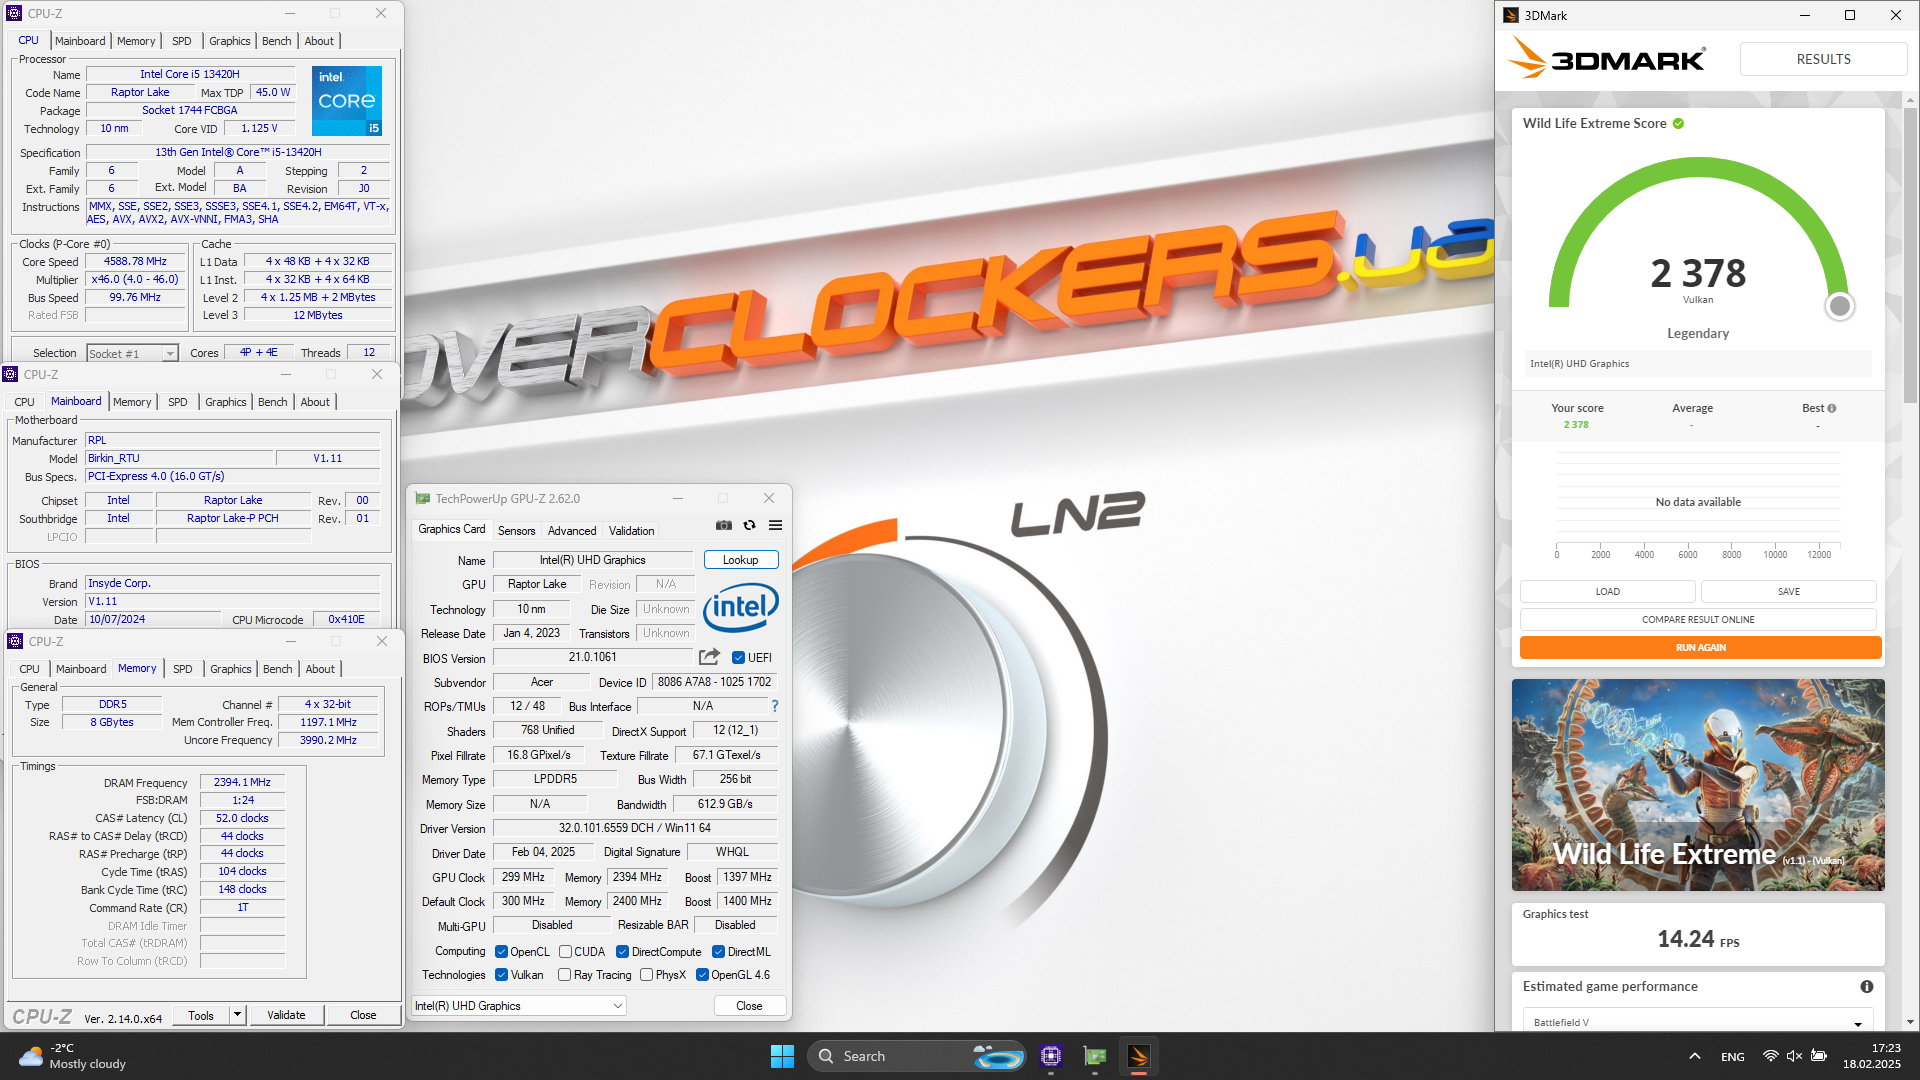
Task: Click the CPU-Z bottom Close button
Action: (363, 1015)
